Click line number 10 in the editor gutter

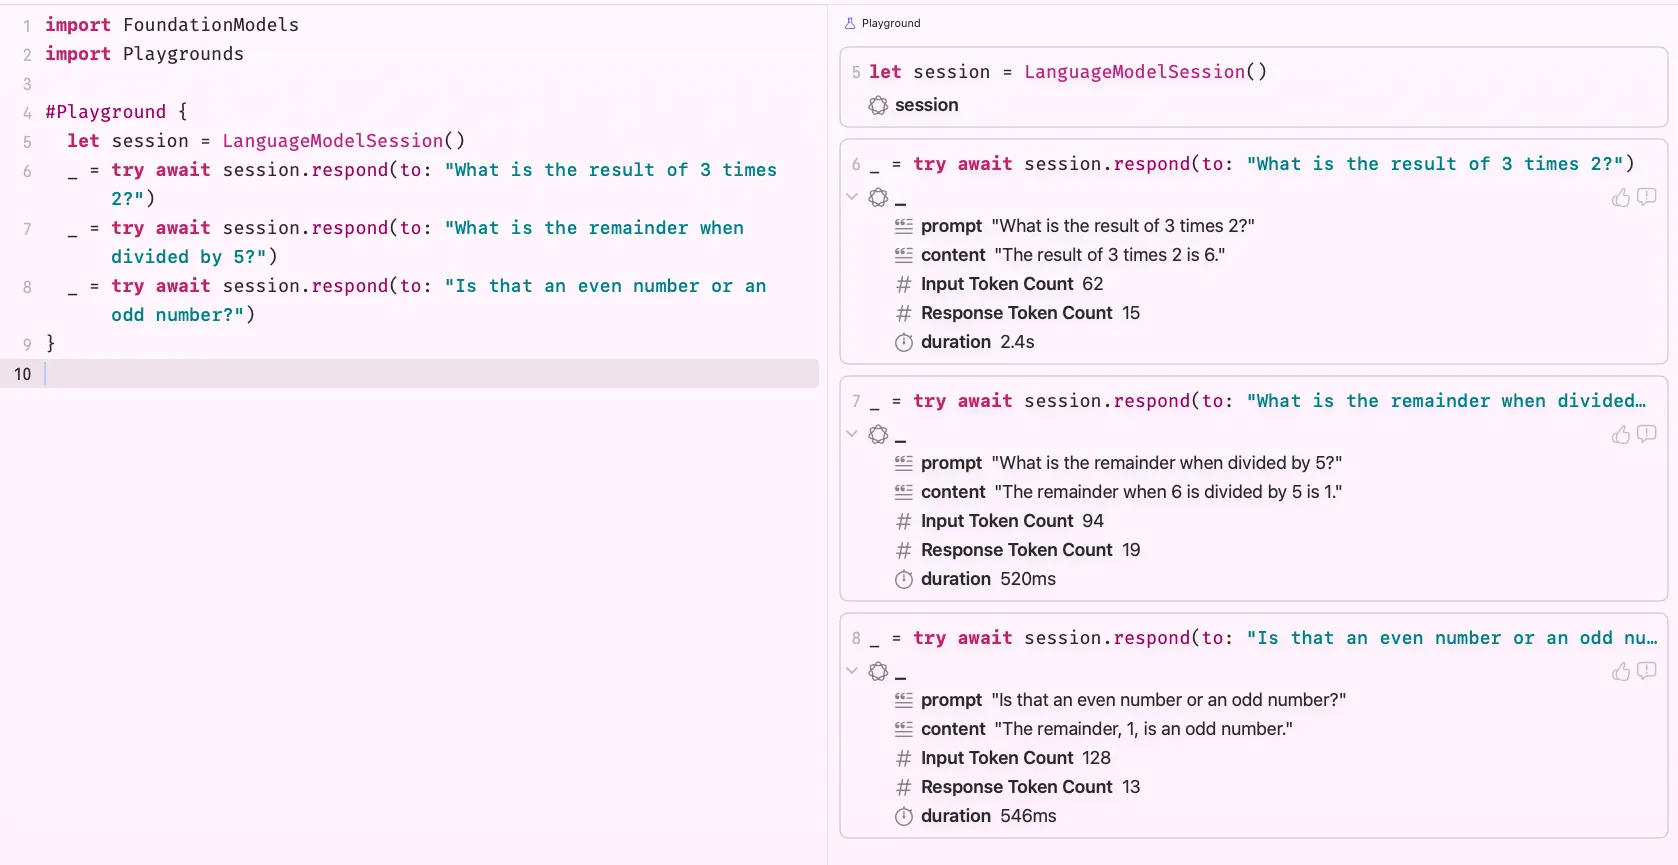(23, 374)
